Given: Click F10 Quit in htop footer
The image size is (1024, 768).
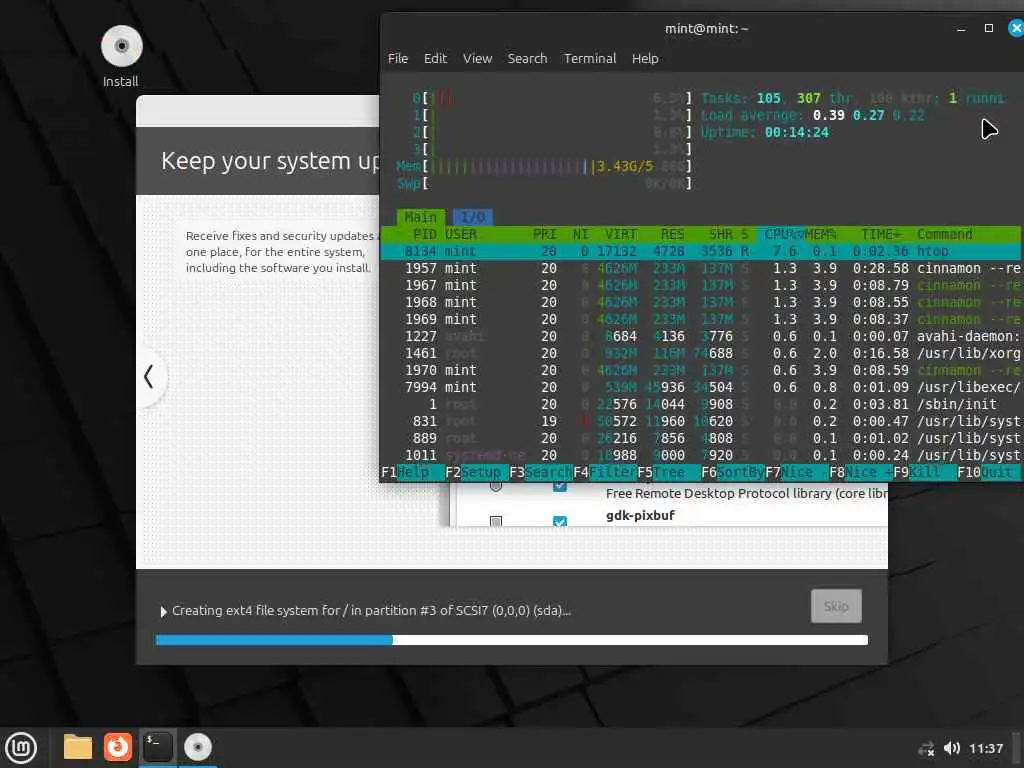Looking at the screenshot, I should tap(987, 472).
